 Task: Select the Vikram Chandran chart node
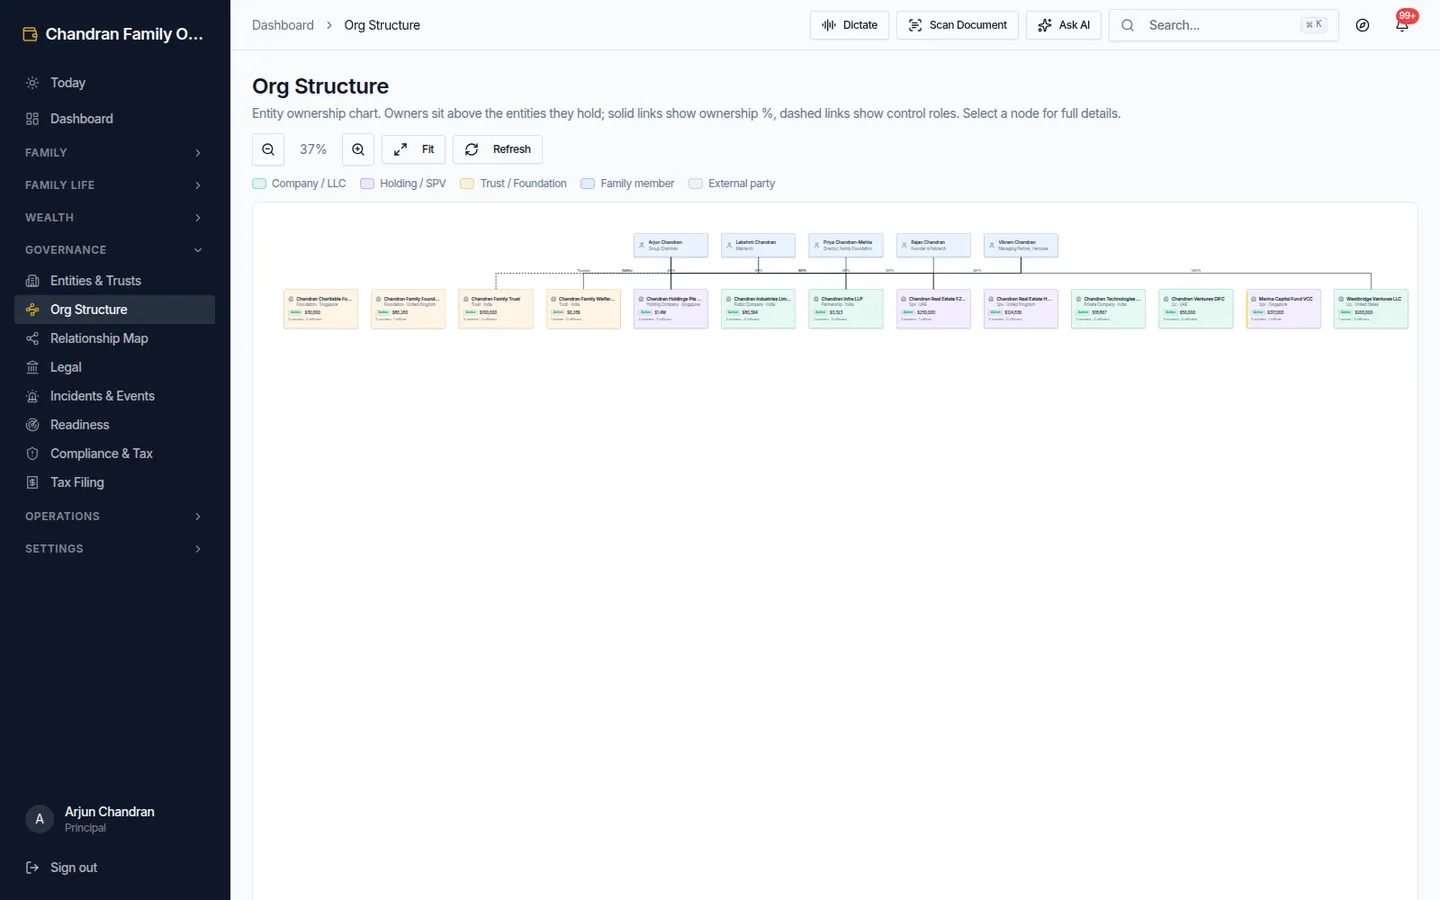point(1021,245)
